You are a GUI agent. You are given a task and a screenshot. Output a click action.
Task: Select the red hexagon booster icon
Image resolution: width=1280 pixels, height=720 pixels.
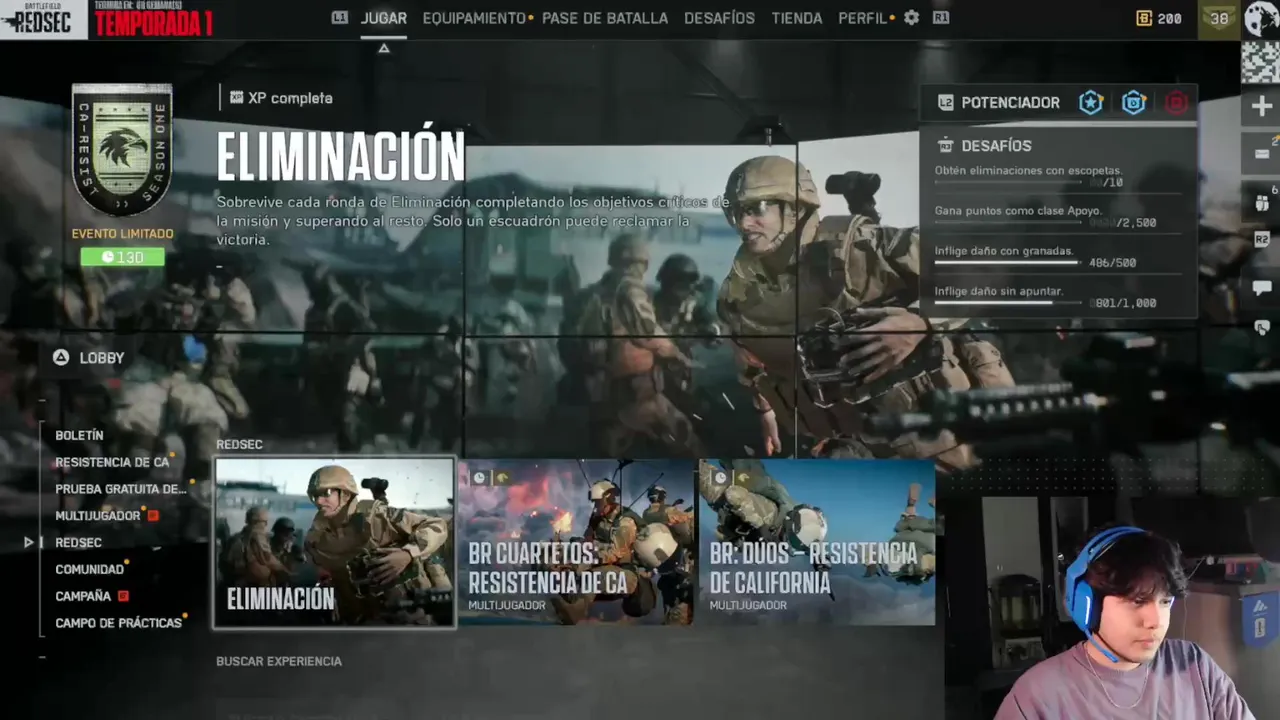[x=1176, y=103]
